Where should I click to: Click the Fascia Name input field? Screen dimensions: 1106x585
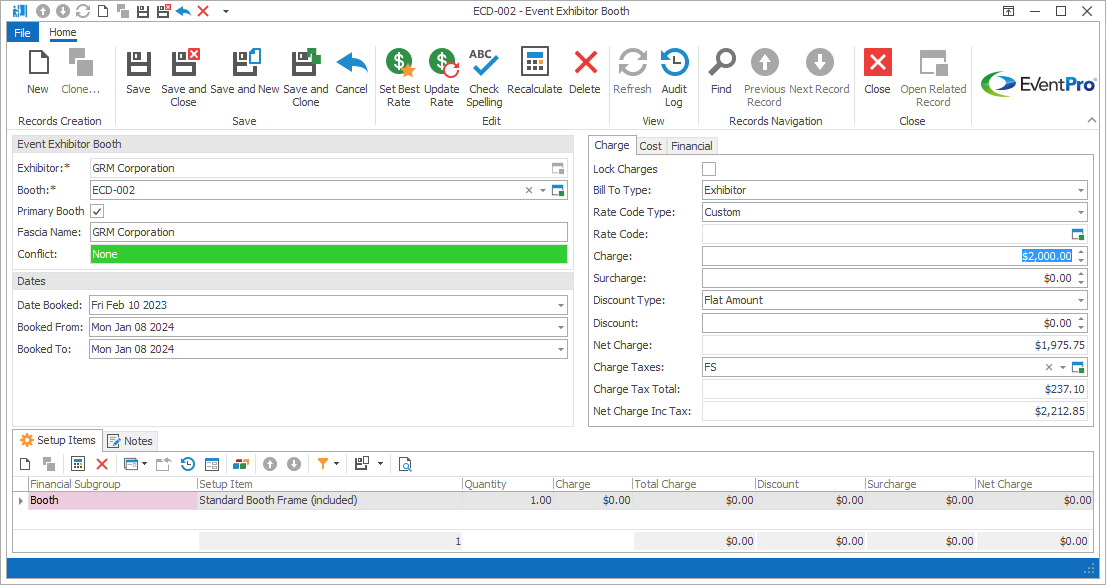(x=329, y=232)
